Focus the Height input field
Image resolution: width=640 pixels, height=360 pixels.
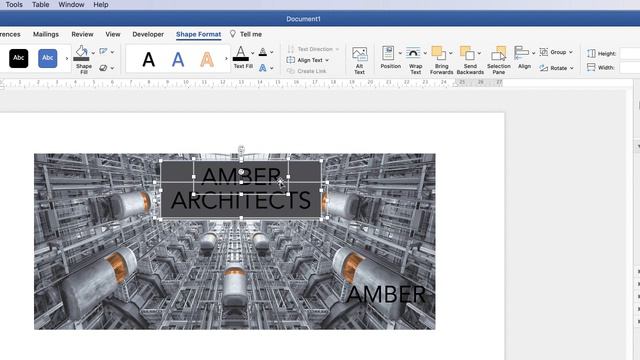(x=630, y=53)
